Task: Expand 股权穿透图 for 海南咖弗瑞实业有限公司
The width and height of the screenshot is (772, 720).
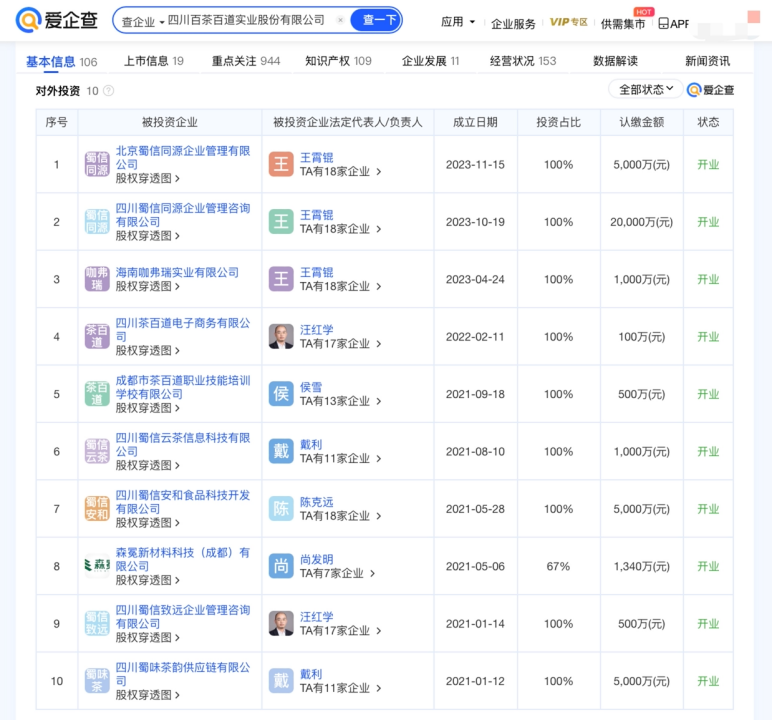Action: point(148,286)
